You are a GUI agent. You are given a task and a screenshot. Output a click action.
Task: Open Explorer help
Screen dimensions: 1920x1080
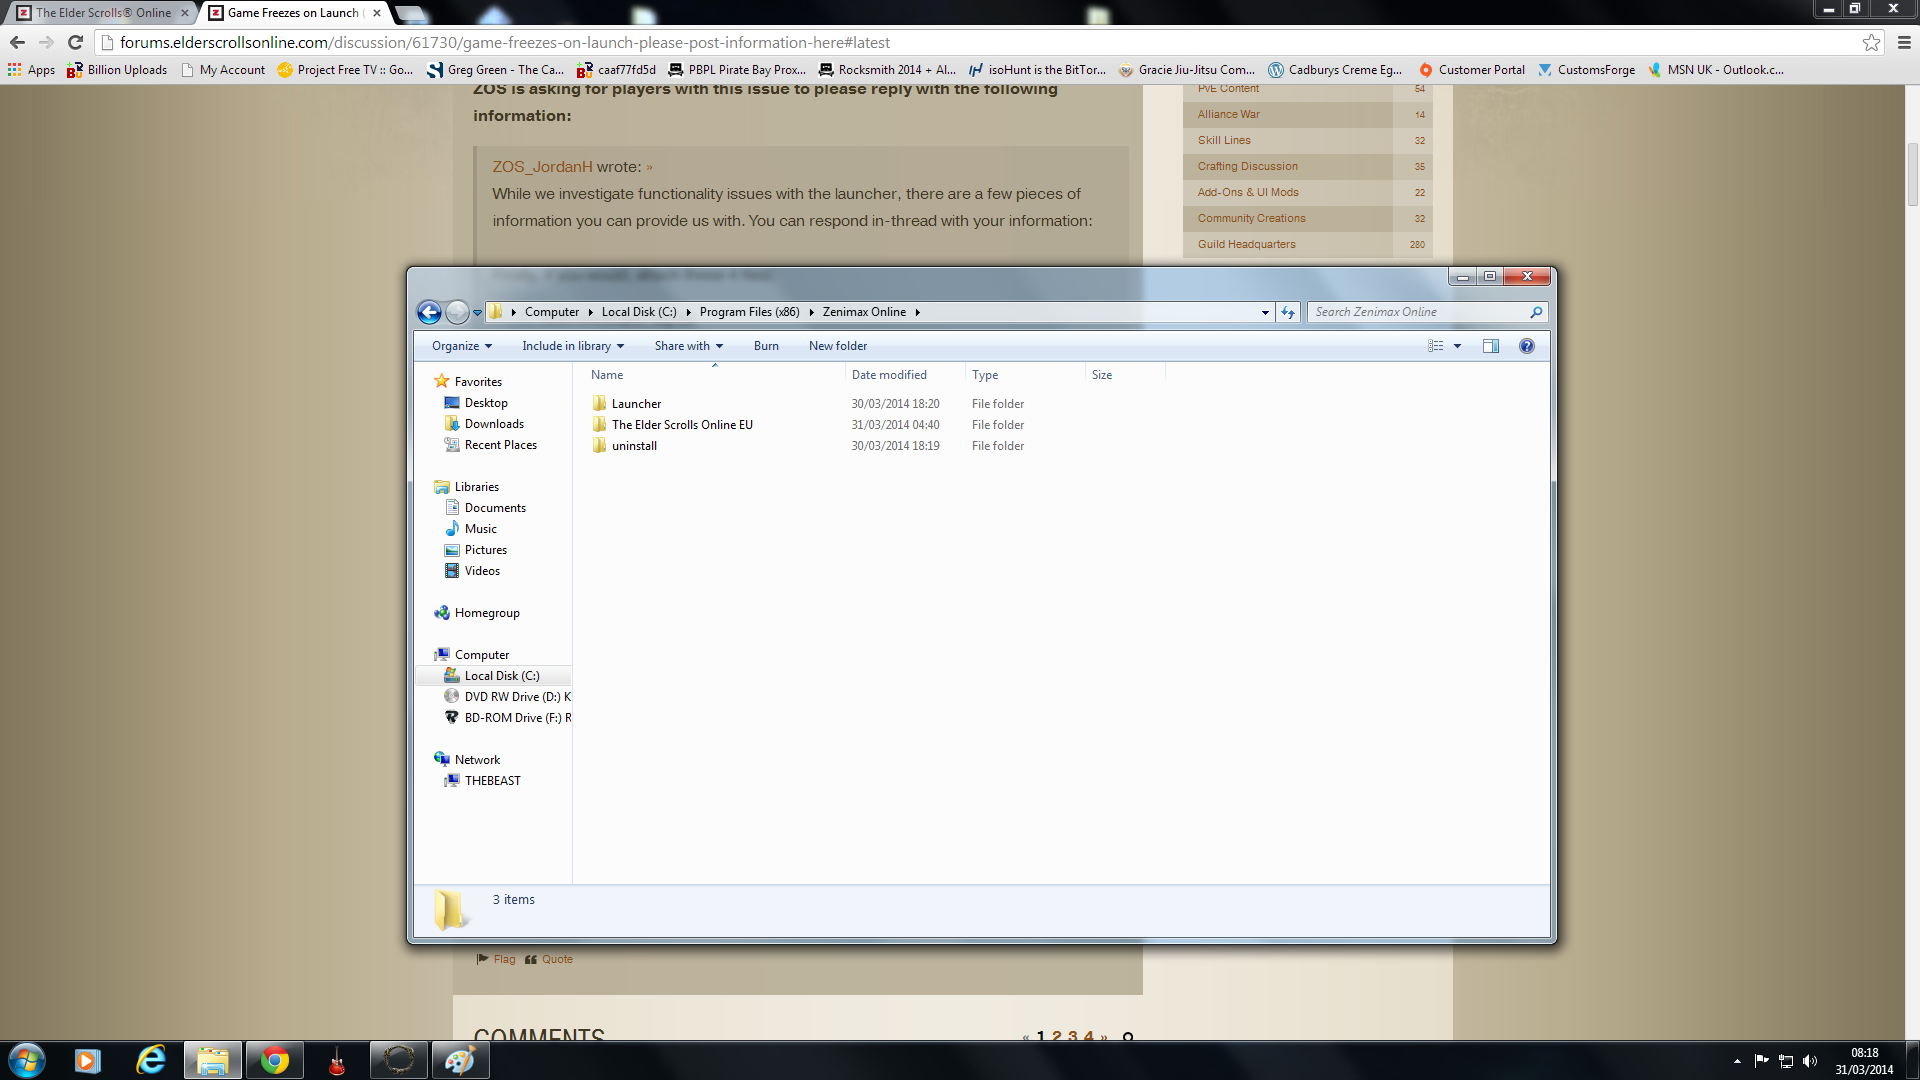coord(1527,346)
